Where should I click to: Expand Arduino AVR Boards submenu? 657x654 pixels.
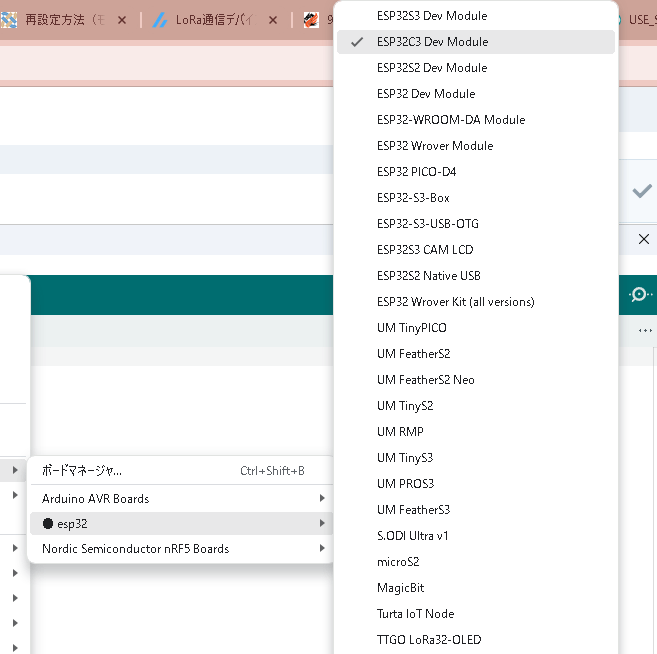(181, 499)
